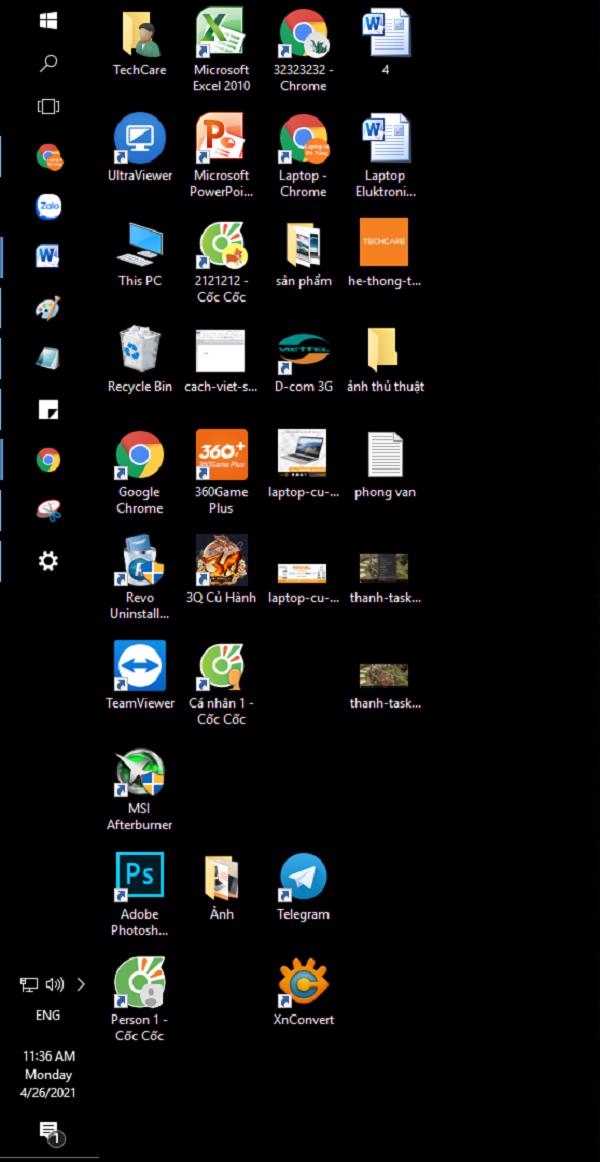Select the This PC icon
600x1162 pixels.
point(139,254)
